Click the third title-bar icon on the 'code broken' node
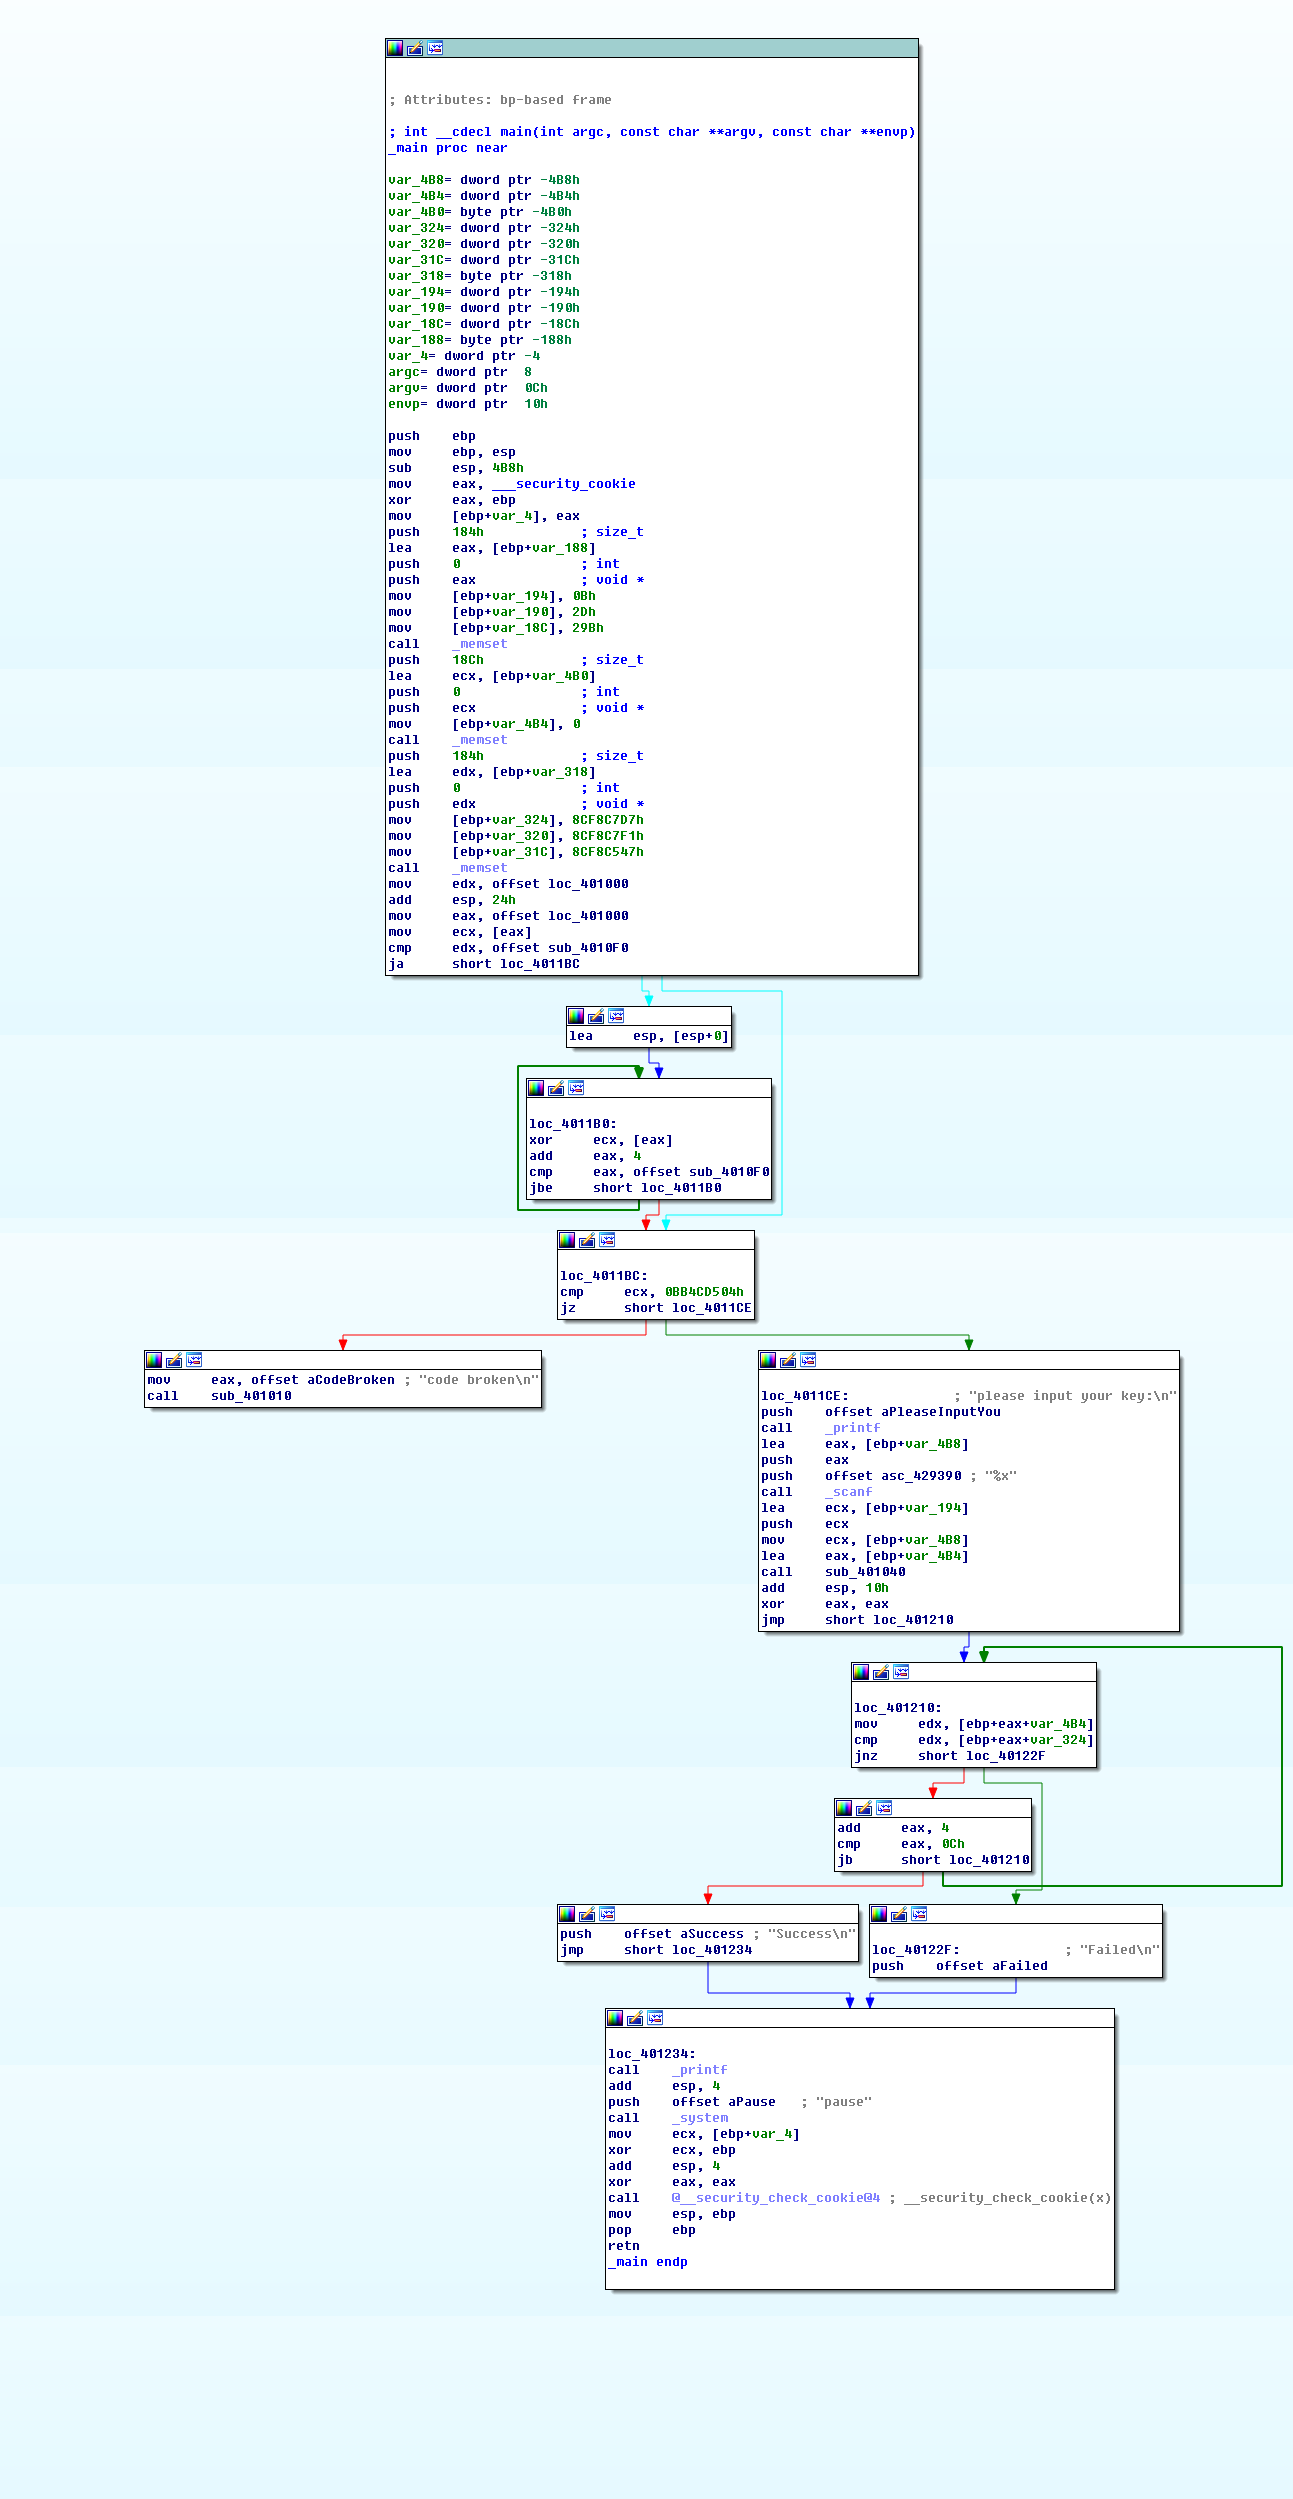Image resolution: width=1293 pixels, height=2499 pixels. [x=194, y=1360]
